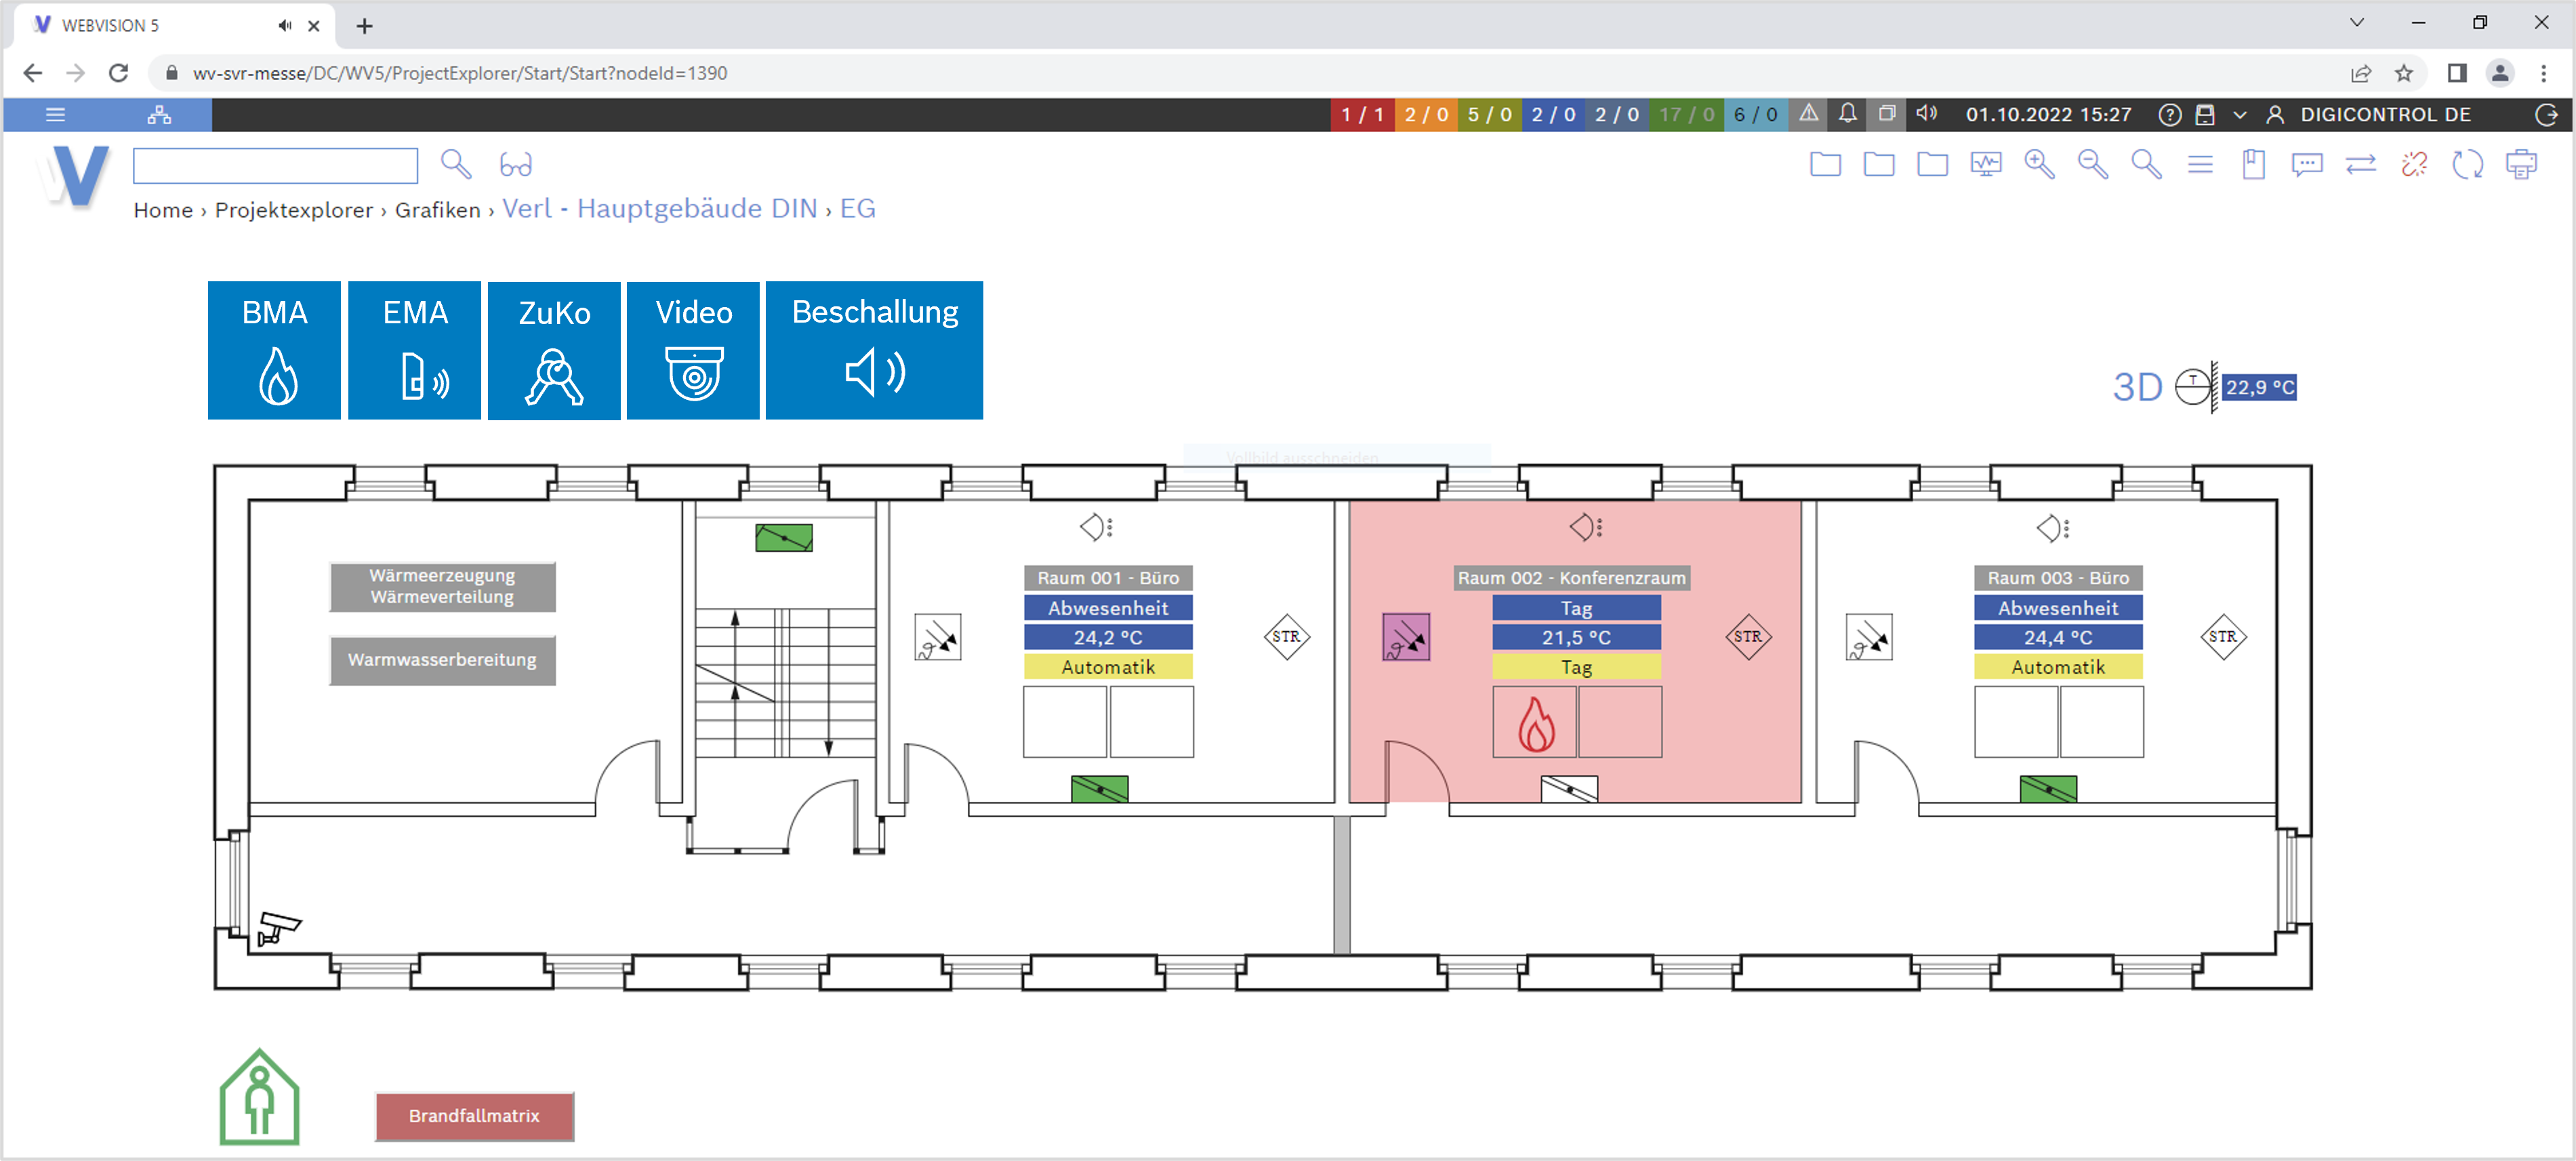Toggle the warning triangle alarm filter

pos(1808,114)
